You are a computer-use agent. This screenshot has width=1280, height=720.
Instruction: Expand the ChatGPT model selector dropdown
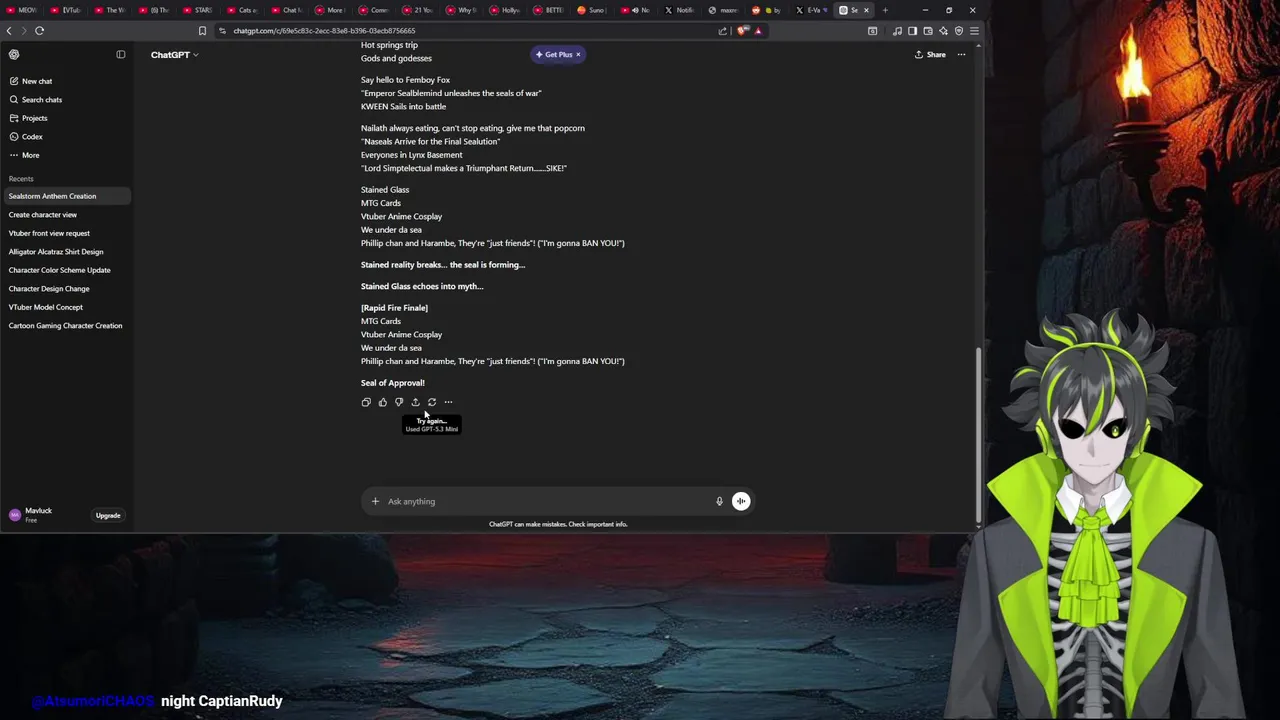click(x=174, y=54)
